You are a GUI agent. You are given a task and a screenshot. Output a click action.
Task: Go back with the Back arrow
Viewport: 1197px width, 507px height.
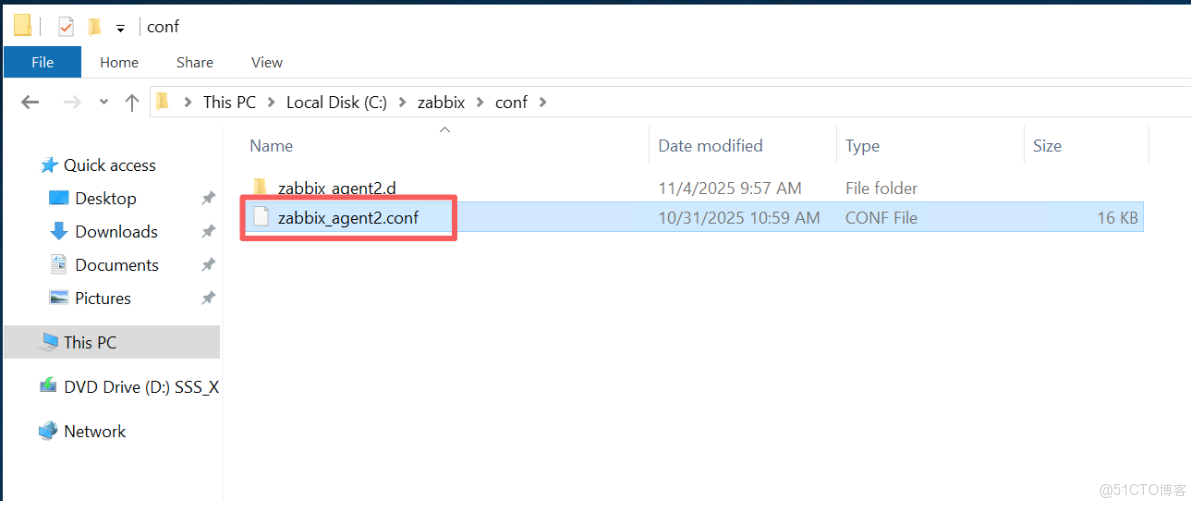tap(30, 102)
